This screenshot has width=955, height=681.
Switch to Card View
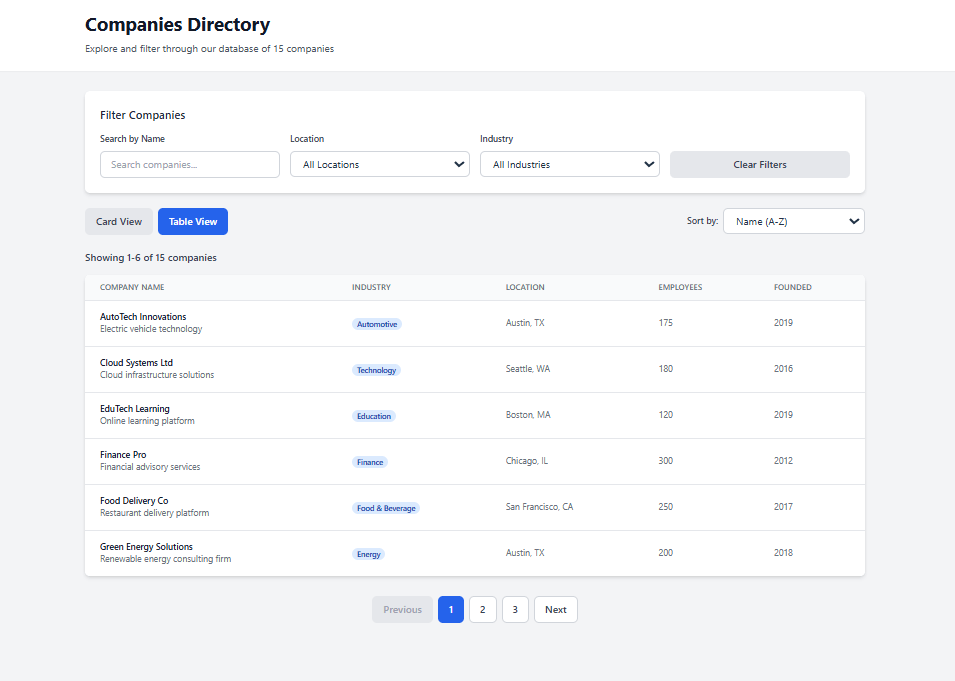[118, 221]
